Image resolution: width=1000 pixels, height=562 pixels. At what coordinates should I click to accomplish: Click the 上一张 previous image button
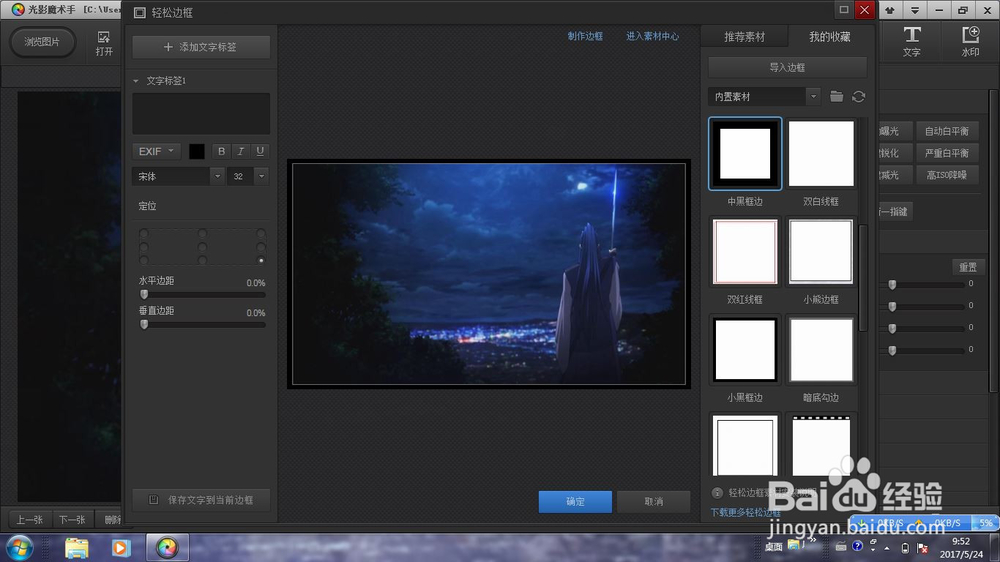click(29, 520)
